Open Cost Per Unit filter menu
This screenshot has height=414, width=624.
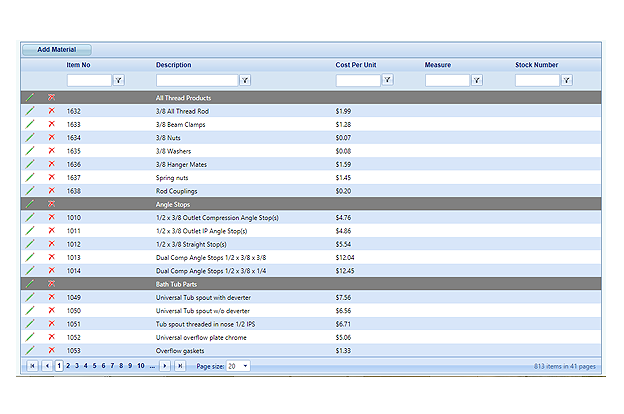tap(387, 80)
